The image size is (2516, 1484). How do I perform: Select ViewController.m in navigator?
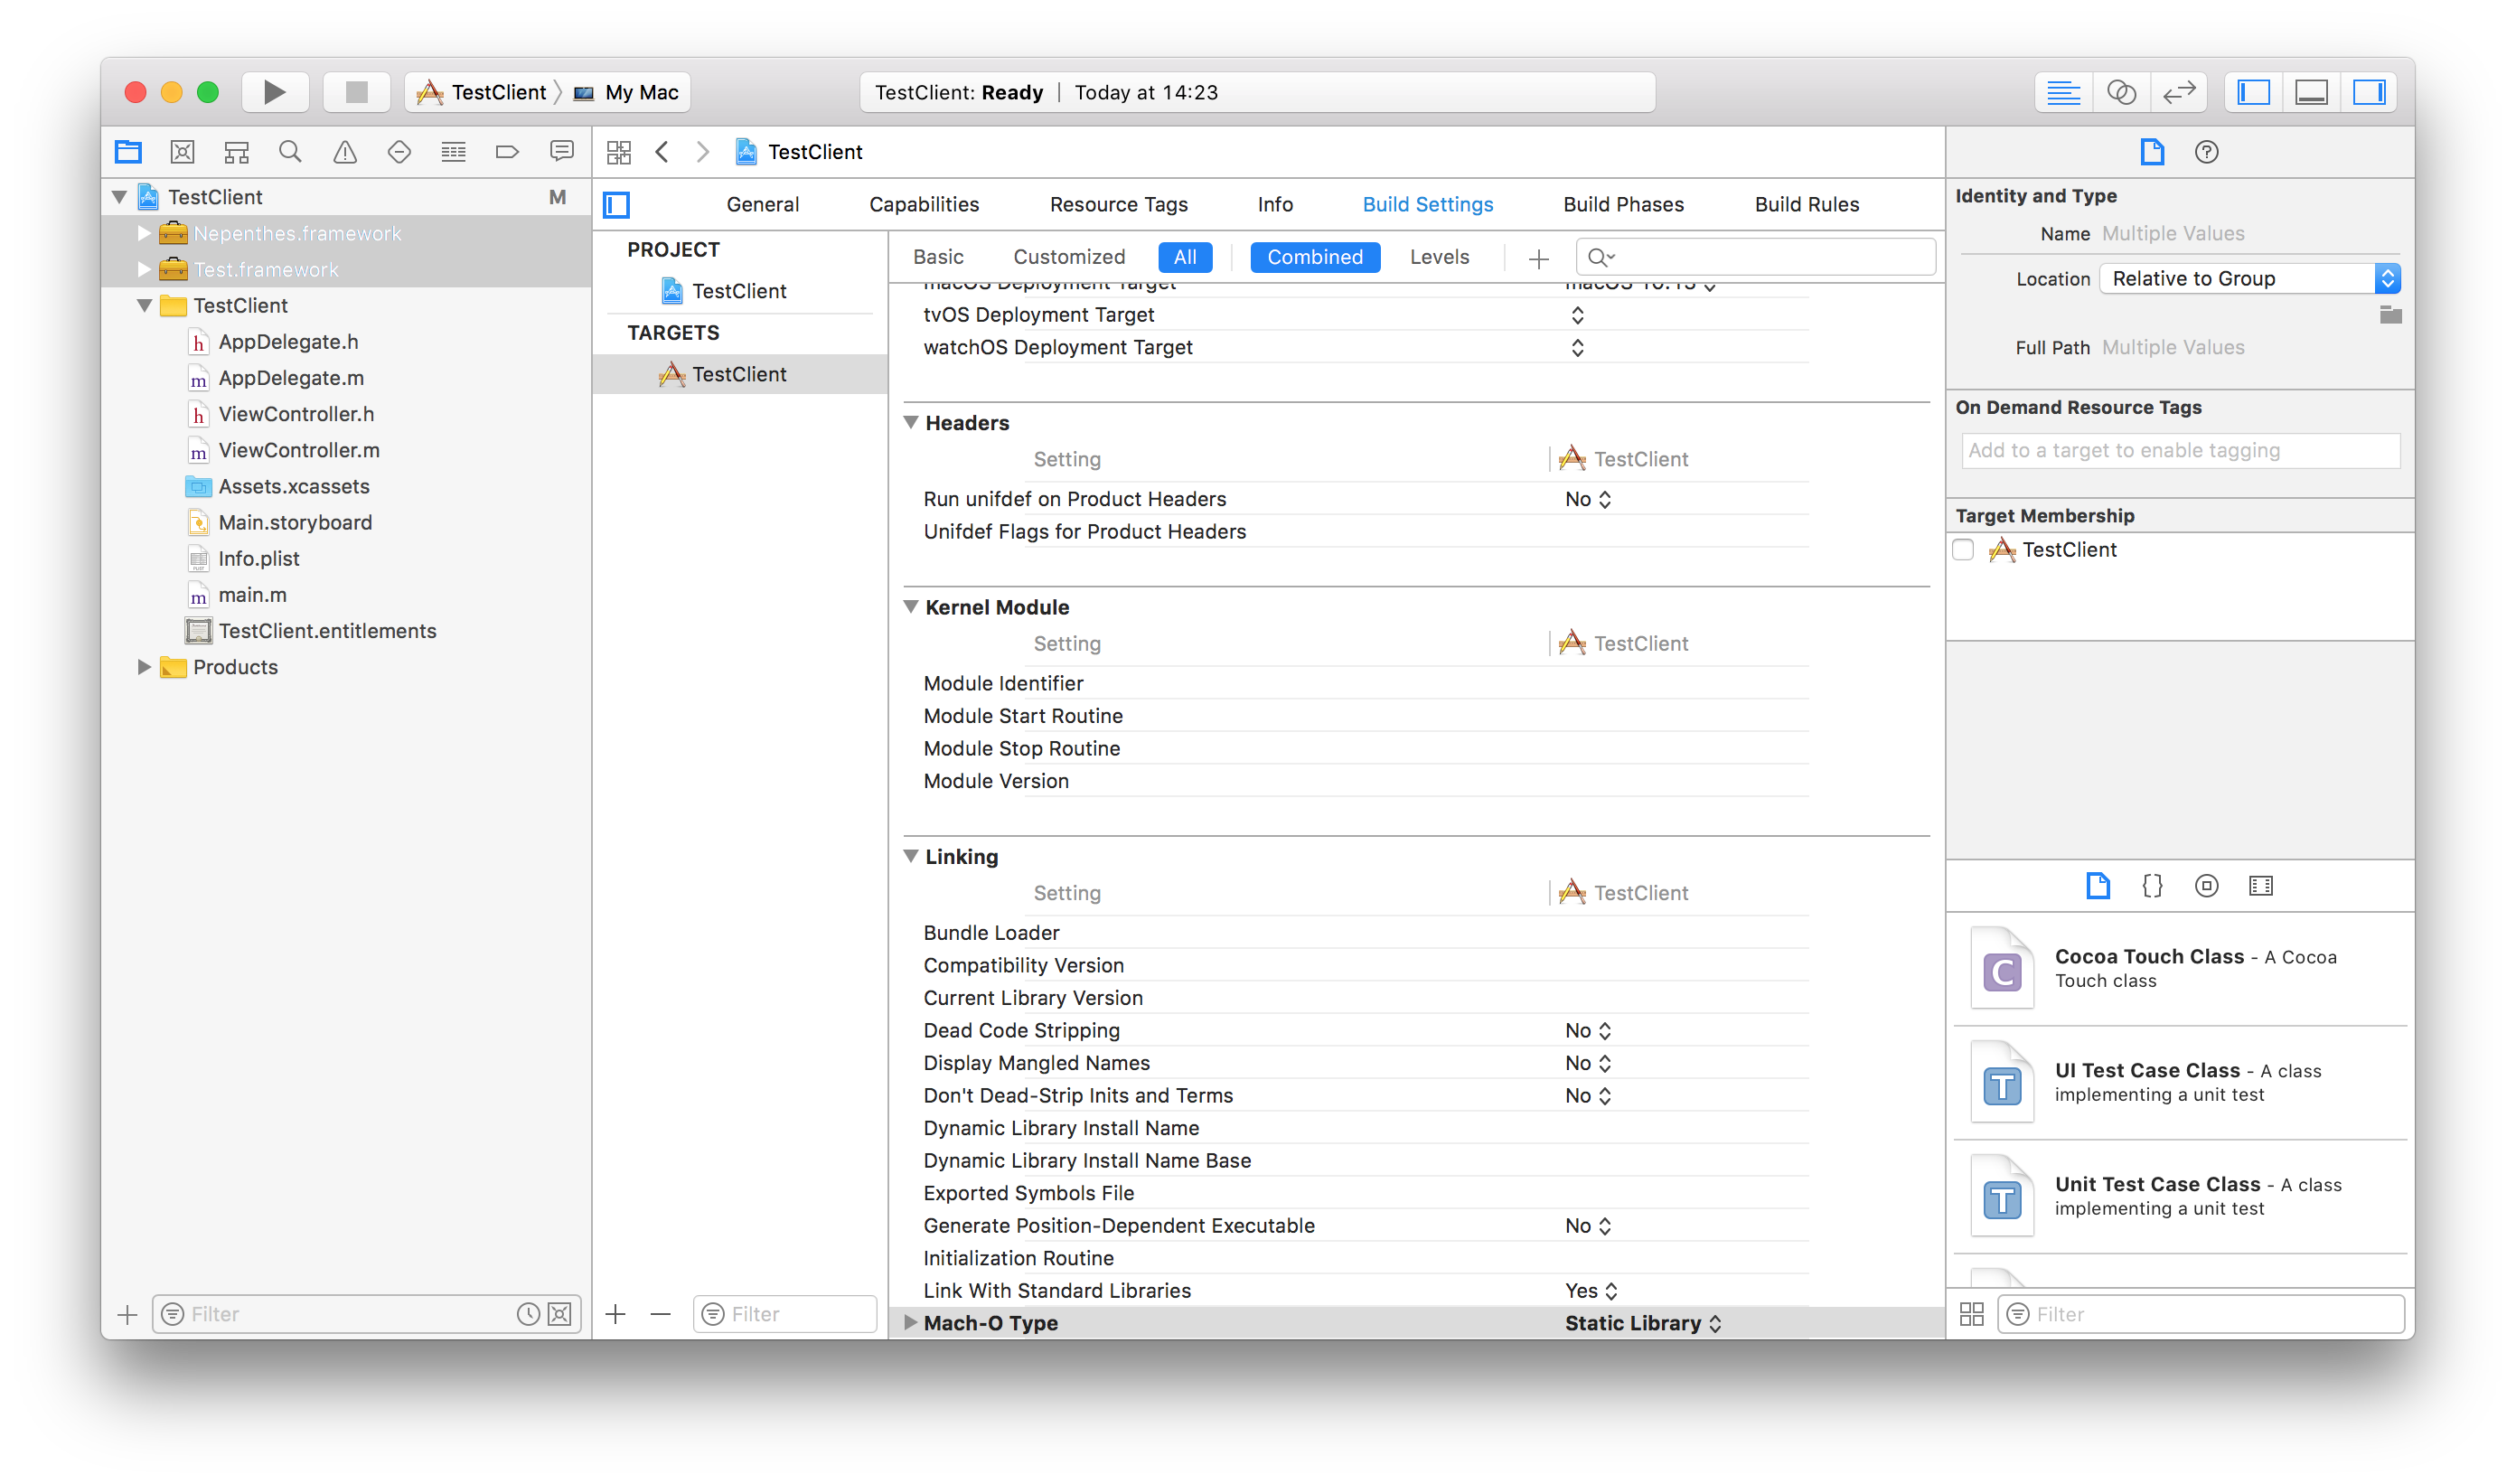(x=299, y=450)
